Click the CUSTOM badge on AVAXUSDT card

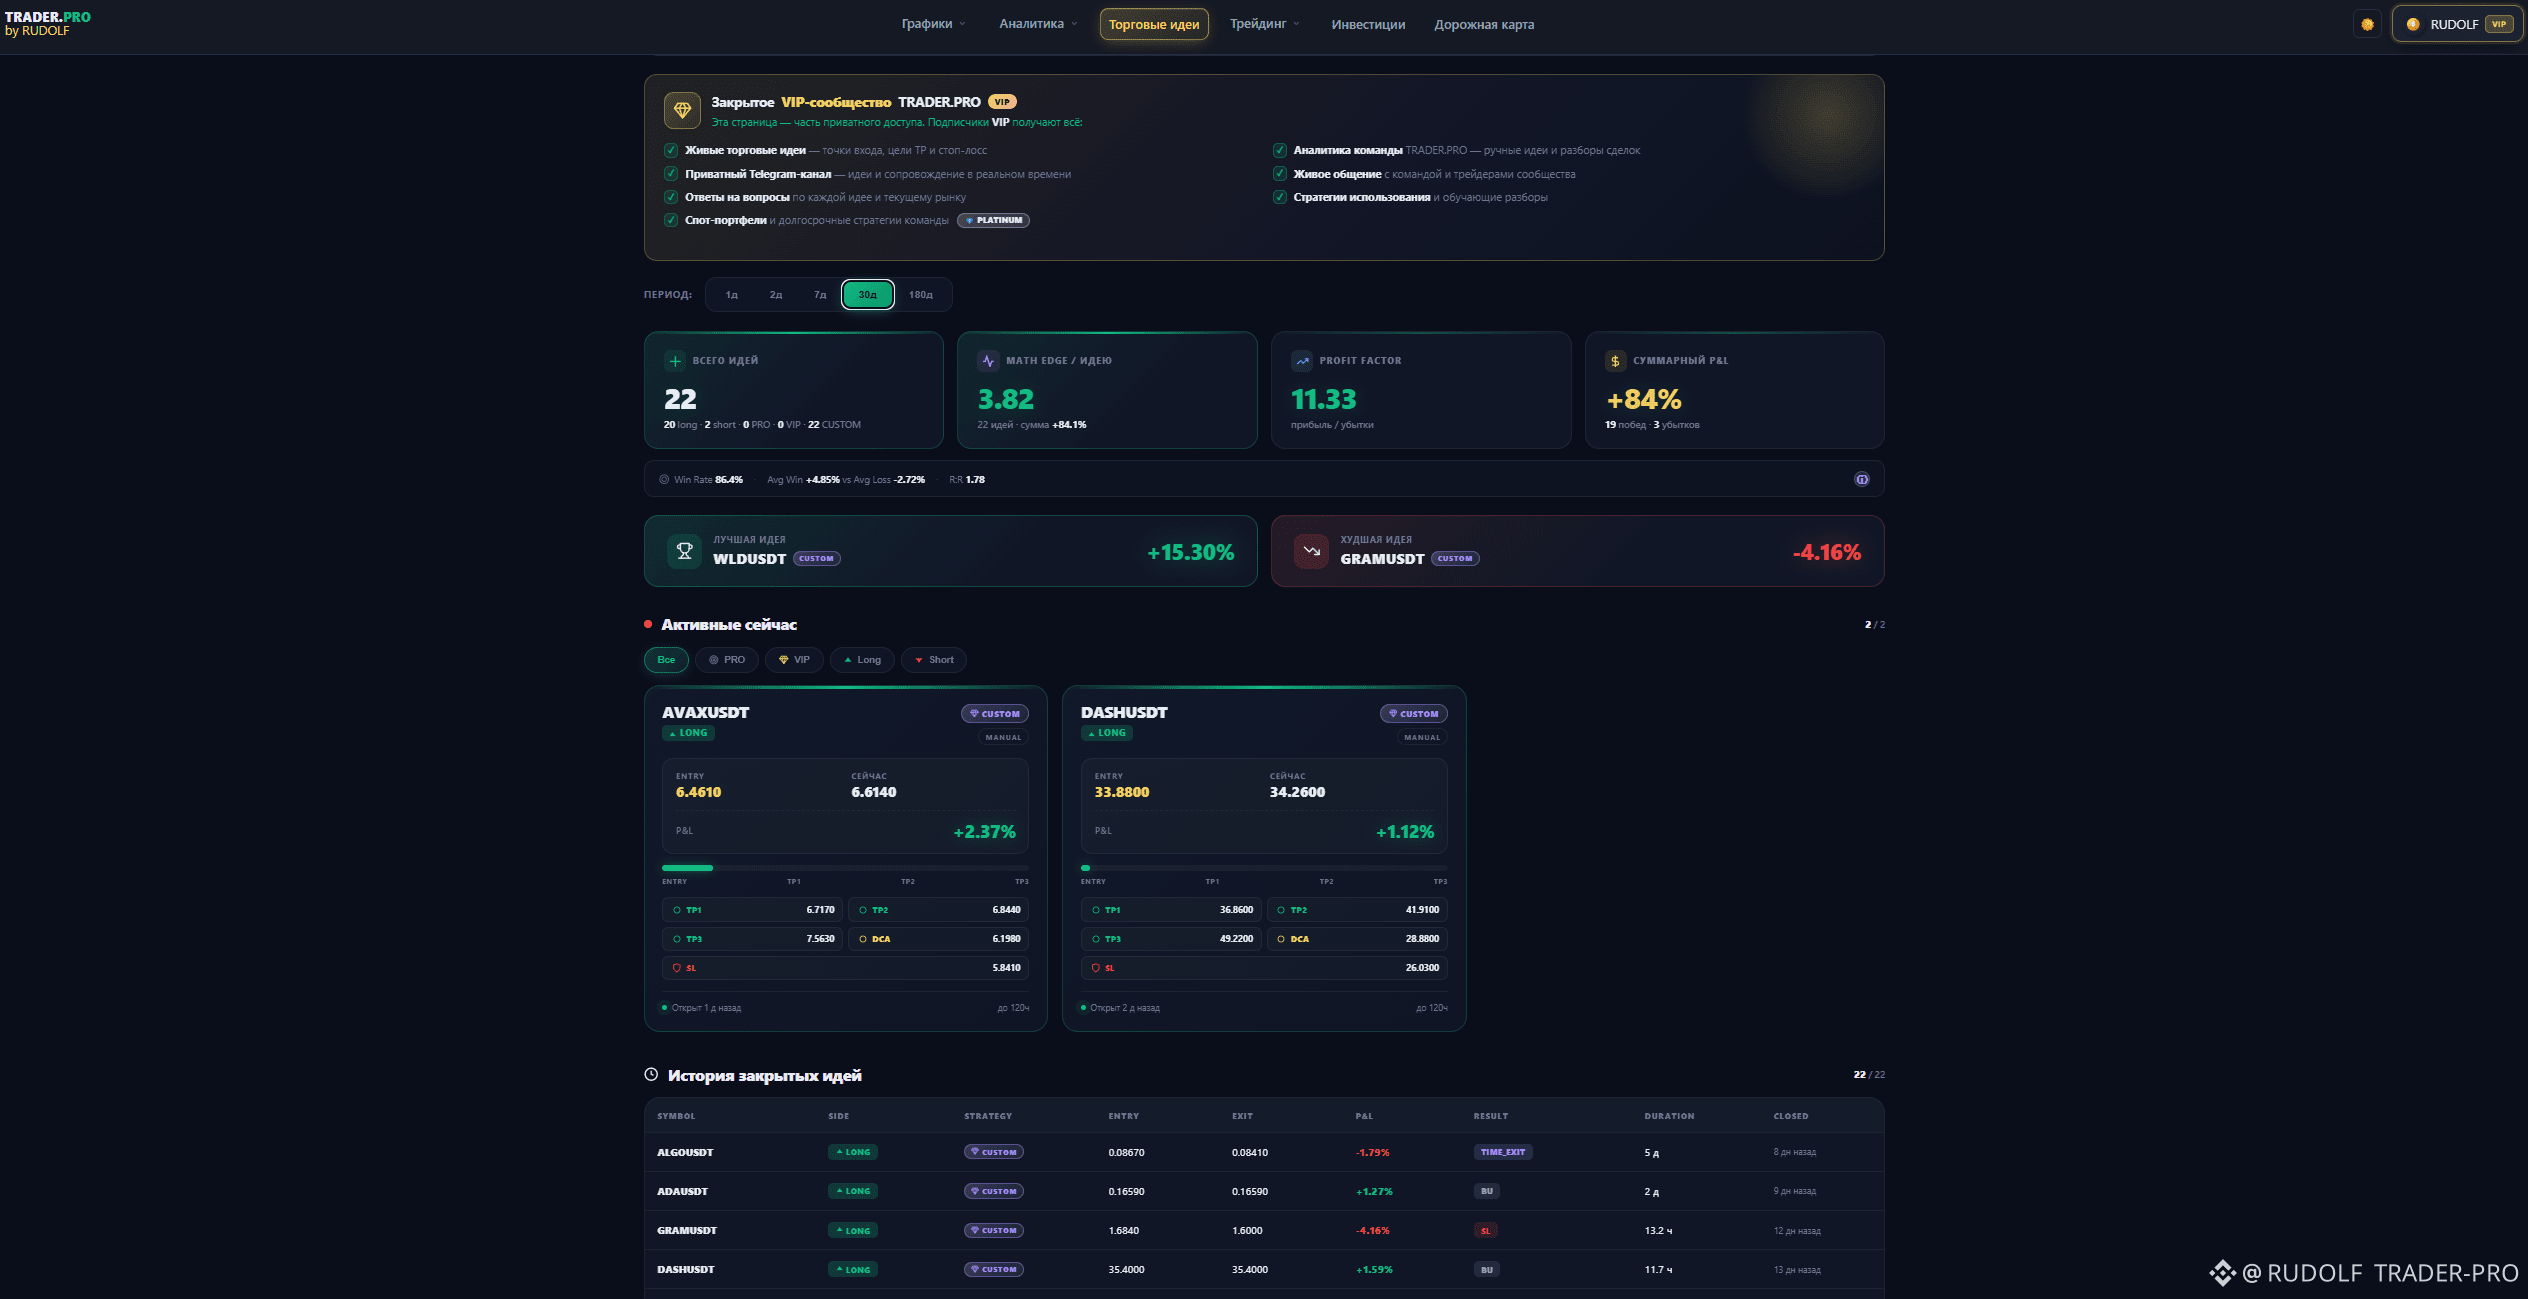(x=995, y=714)
